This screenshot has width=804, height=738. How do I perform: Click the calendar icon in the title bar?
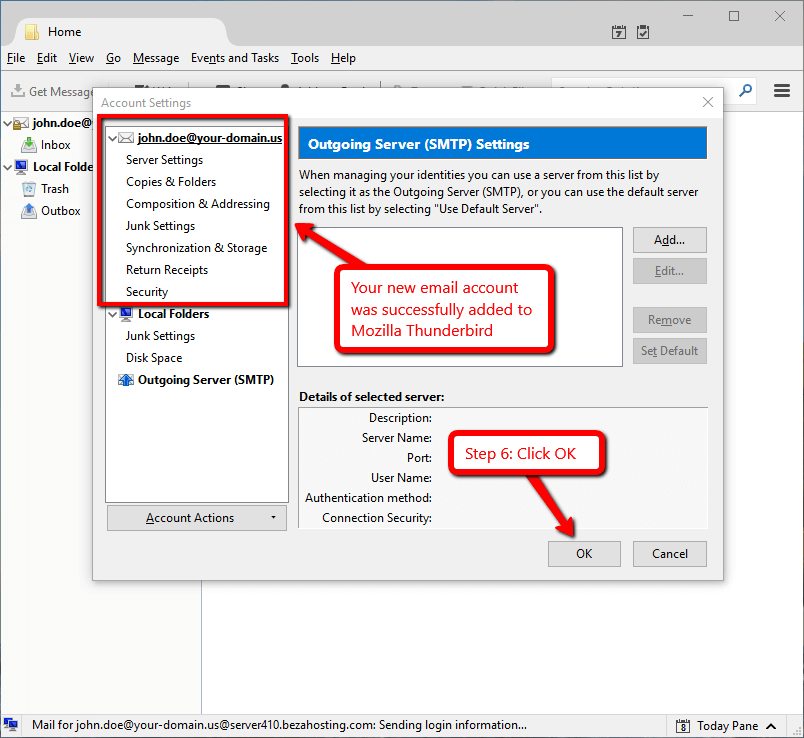(619, 32)
